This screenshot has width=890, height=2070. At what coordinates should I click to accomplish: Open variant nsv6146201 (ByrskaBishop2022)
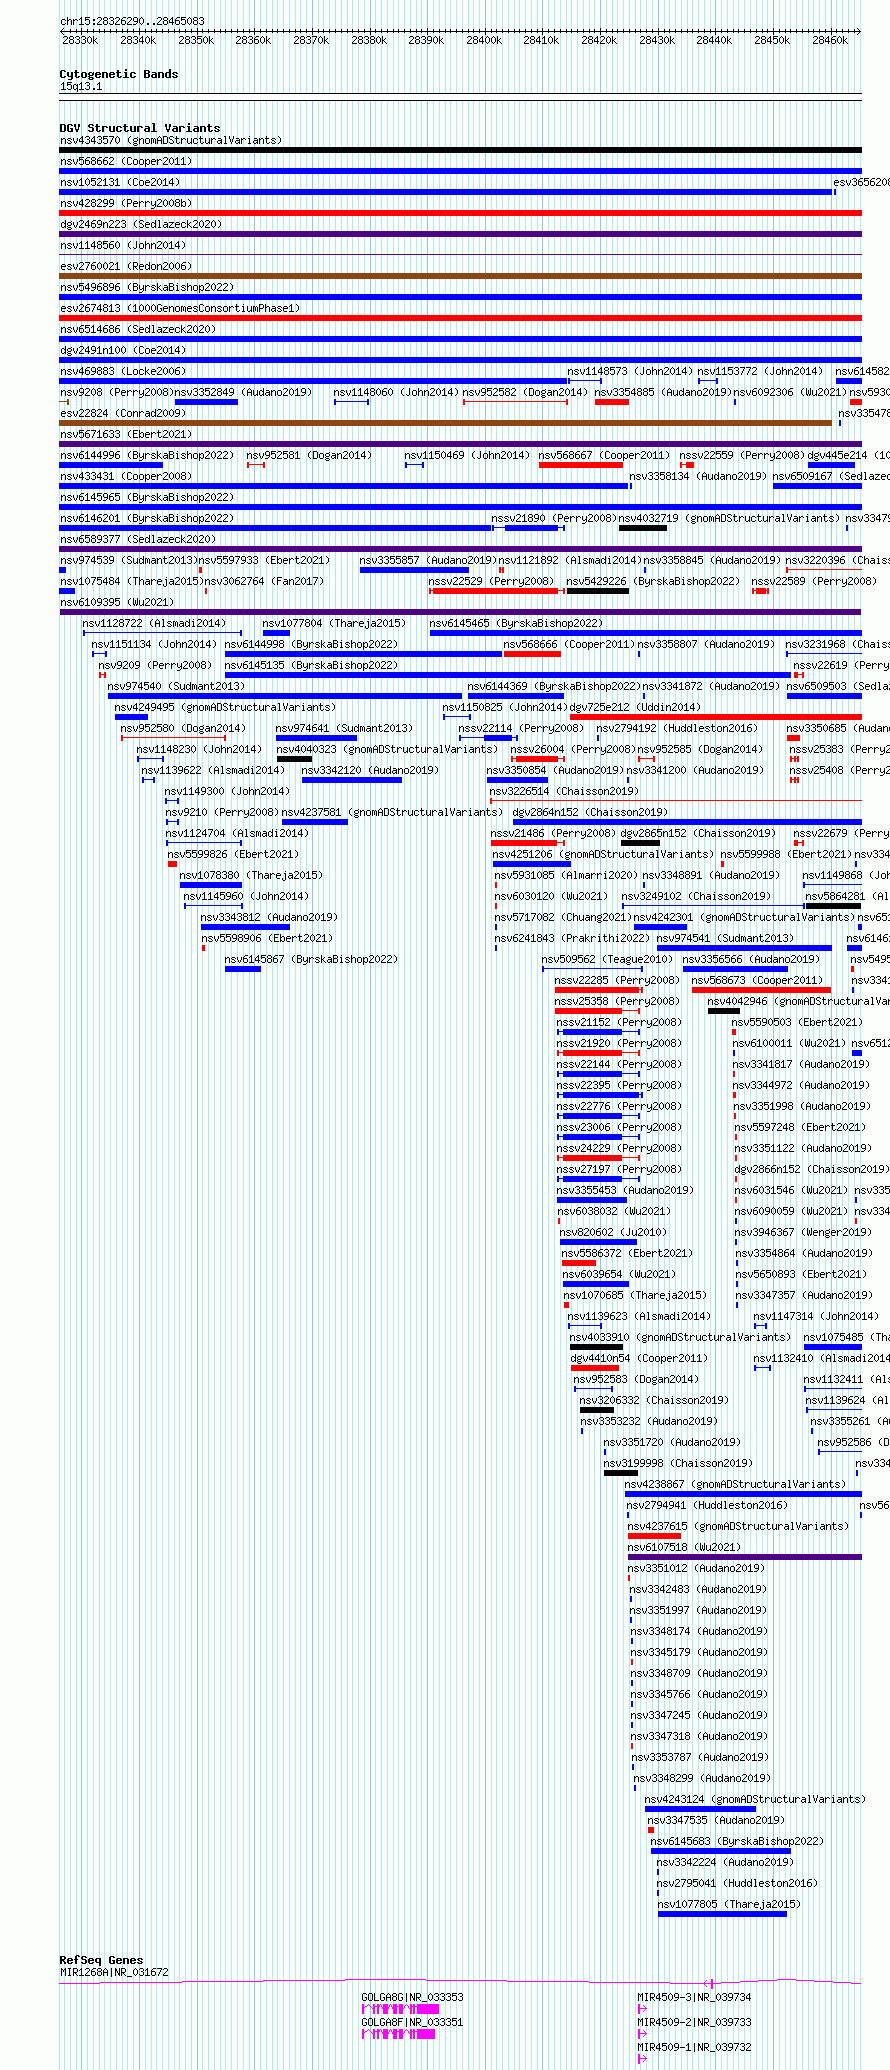(x=147, y=518)
